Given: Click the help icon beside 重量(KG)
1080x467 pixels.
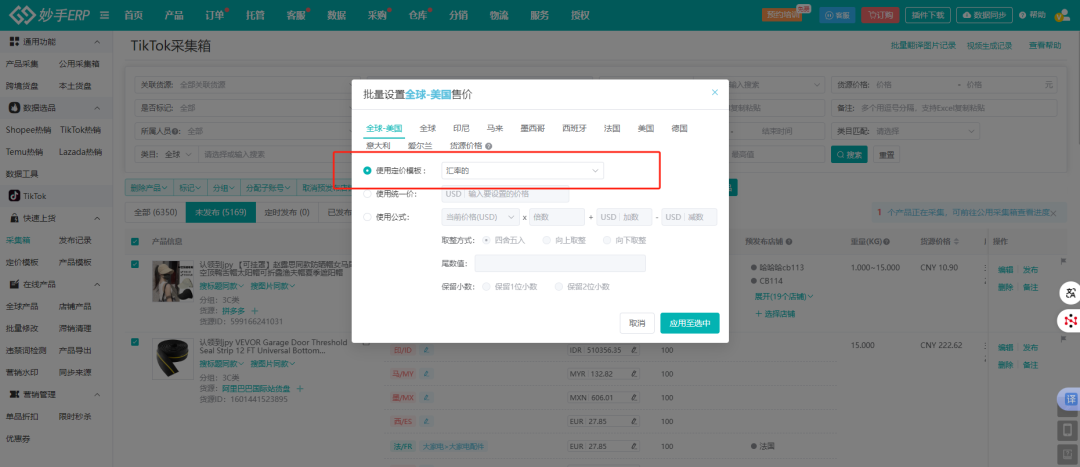Looking at the screenshot, I should pos(887,242).
